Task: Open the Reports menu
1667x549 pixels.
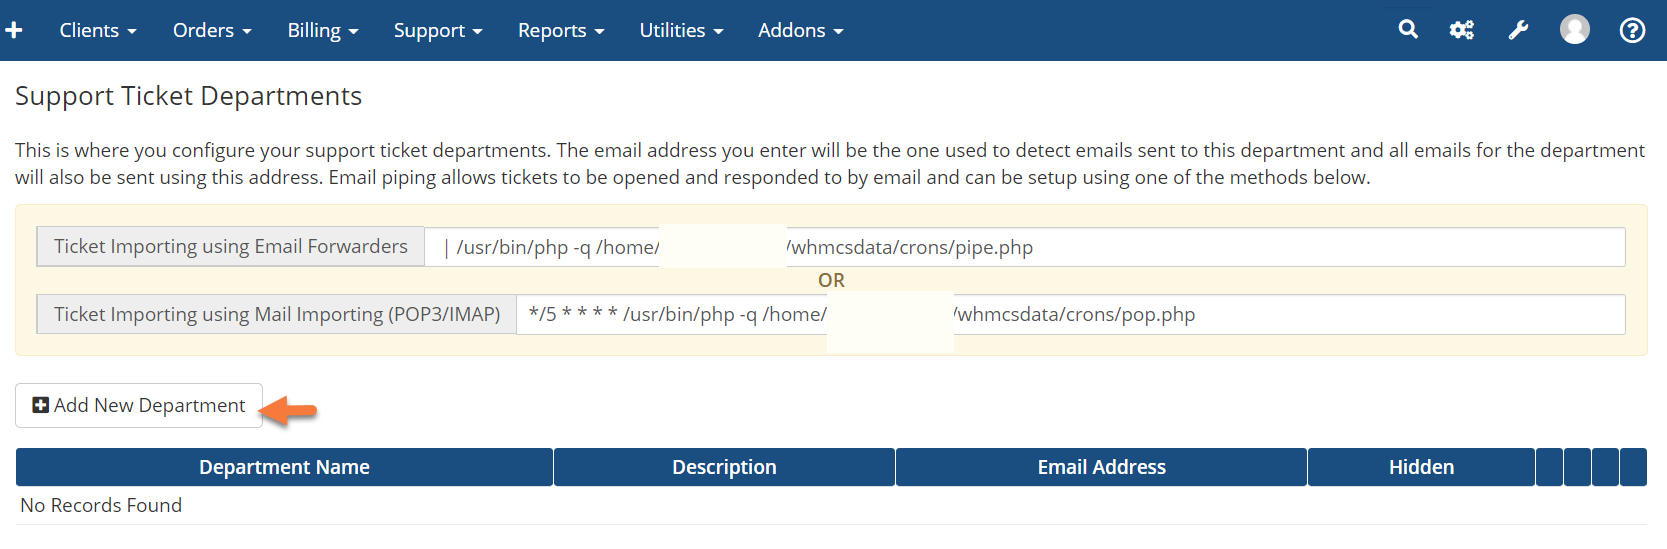Action: 560,30
